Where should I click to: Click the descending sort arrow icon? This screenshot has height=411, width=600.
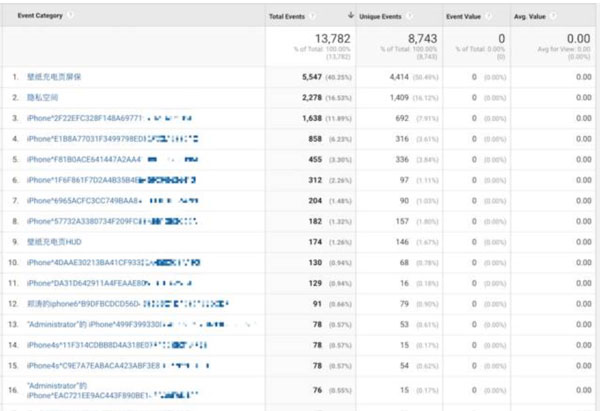(x=350, y=16)
